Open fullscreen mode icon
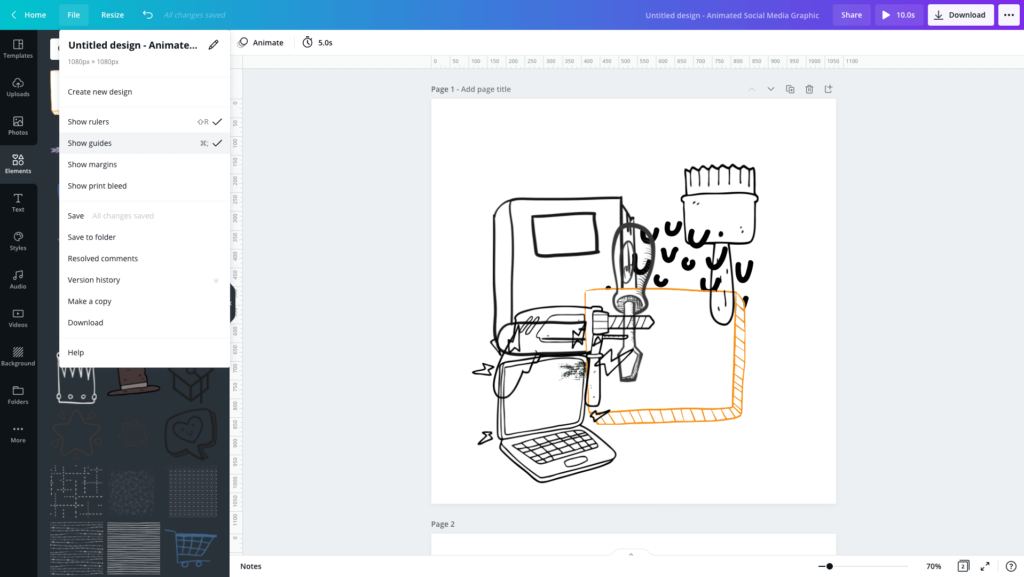 [x=985, y=566]
